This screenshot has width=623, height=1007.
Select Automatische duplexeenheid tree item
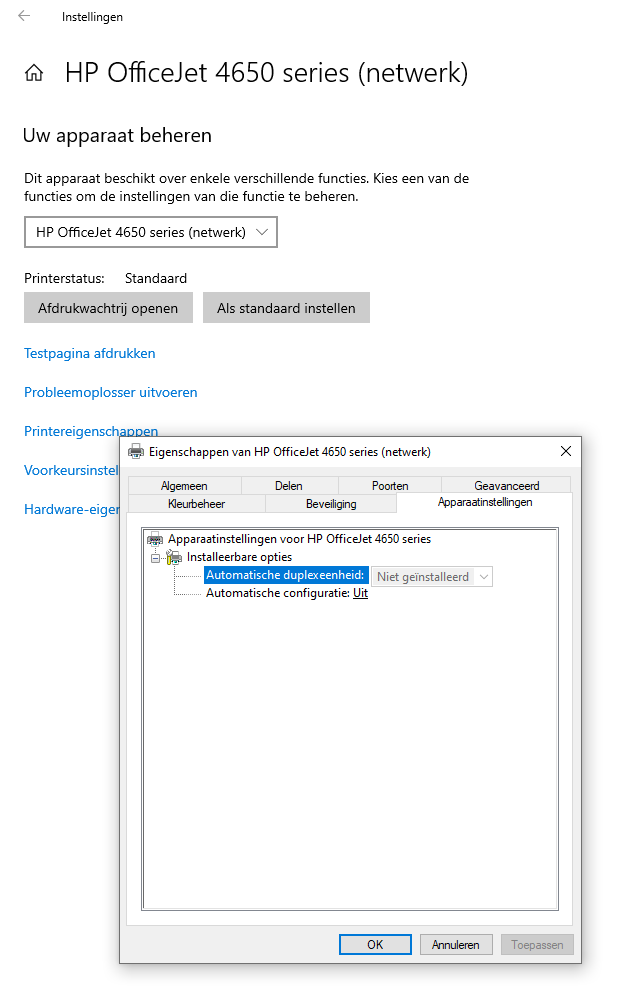pos(285,575)
